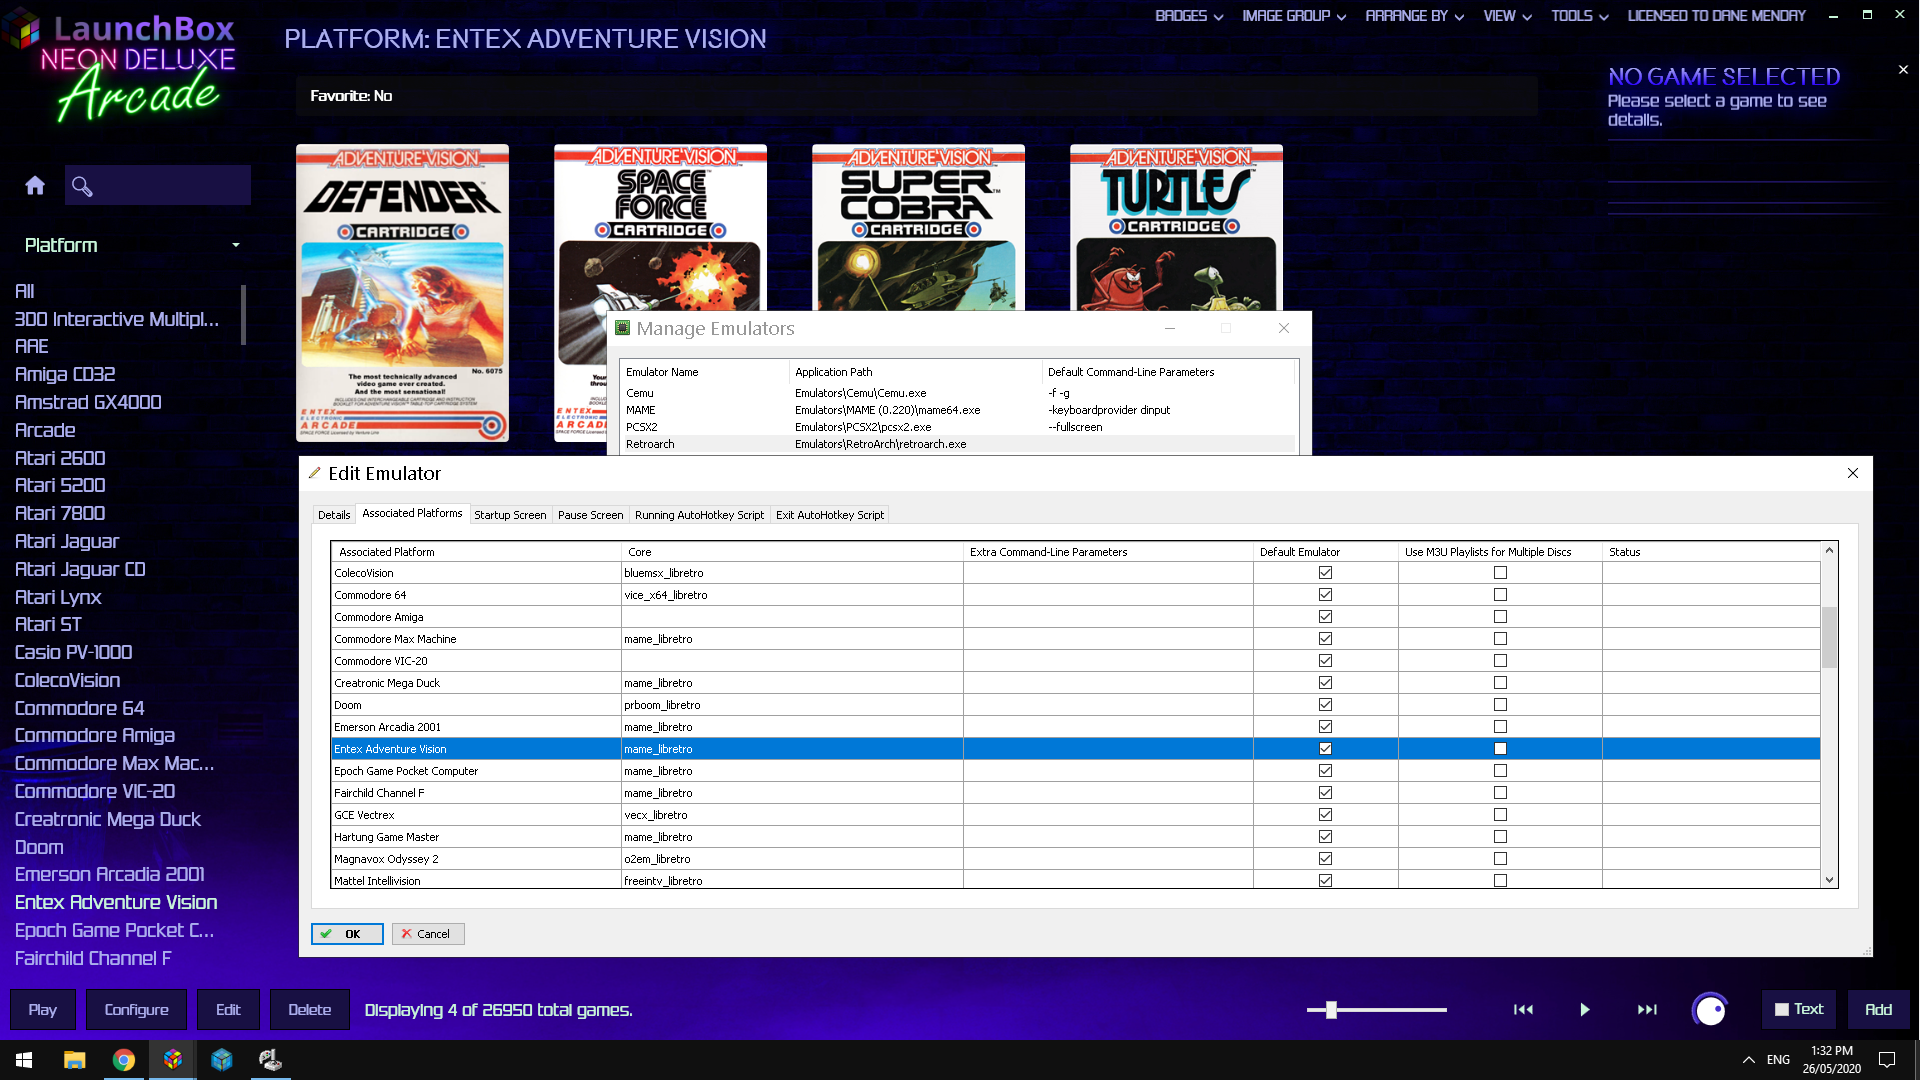Enable M3U playlists for Doom
The height and width of the screenshot is (1080, 1920).
point(1500,705)
